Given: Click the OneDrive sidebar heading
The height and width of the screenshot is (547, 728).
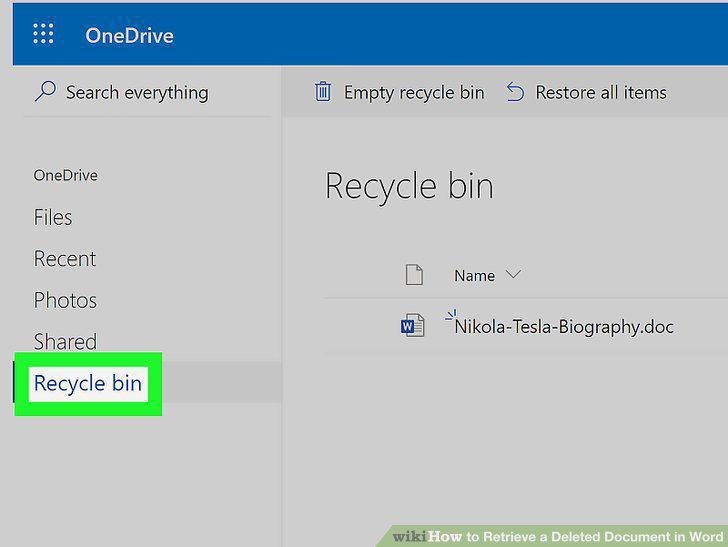Looking at the screenshot, I should coord(65,175).
